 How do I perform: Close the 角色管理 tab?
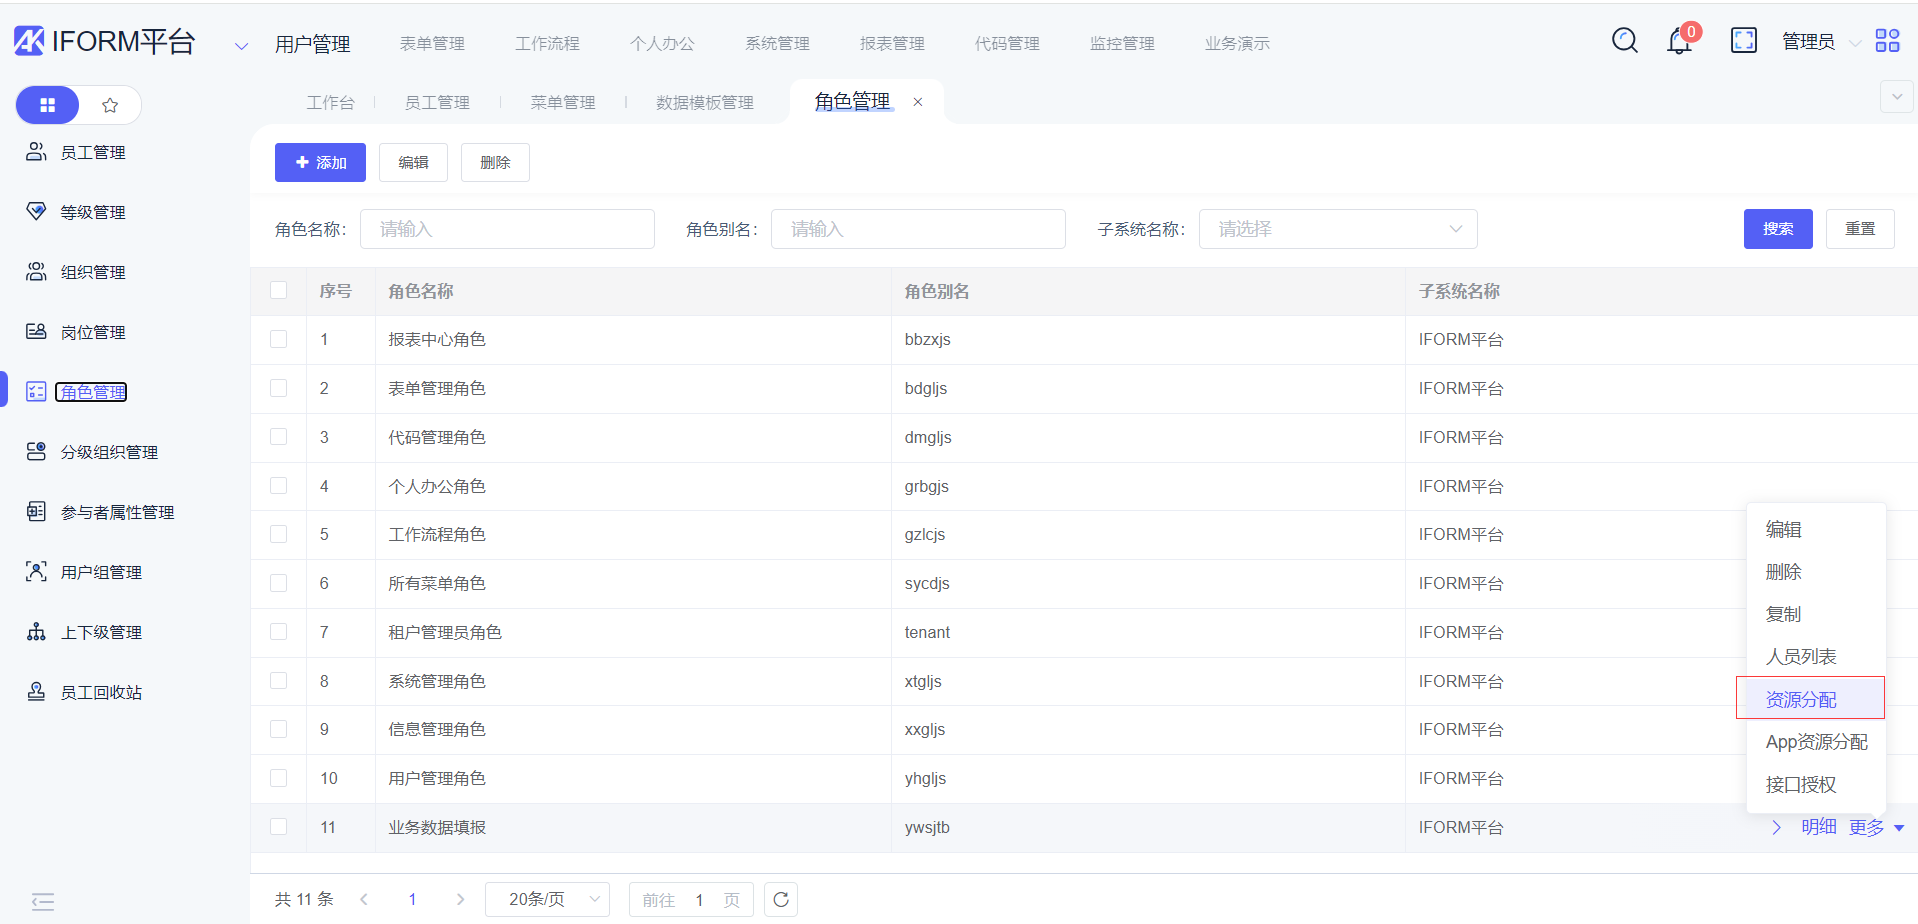pos(918,102)
